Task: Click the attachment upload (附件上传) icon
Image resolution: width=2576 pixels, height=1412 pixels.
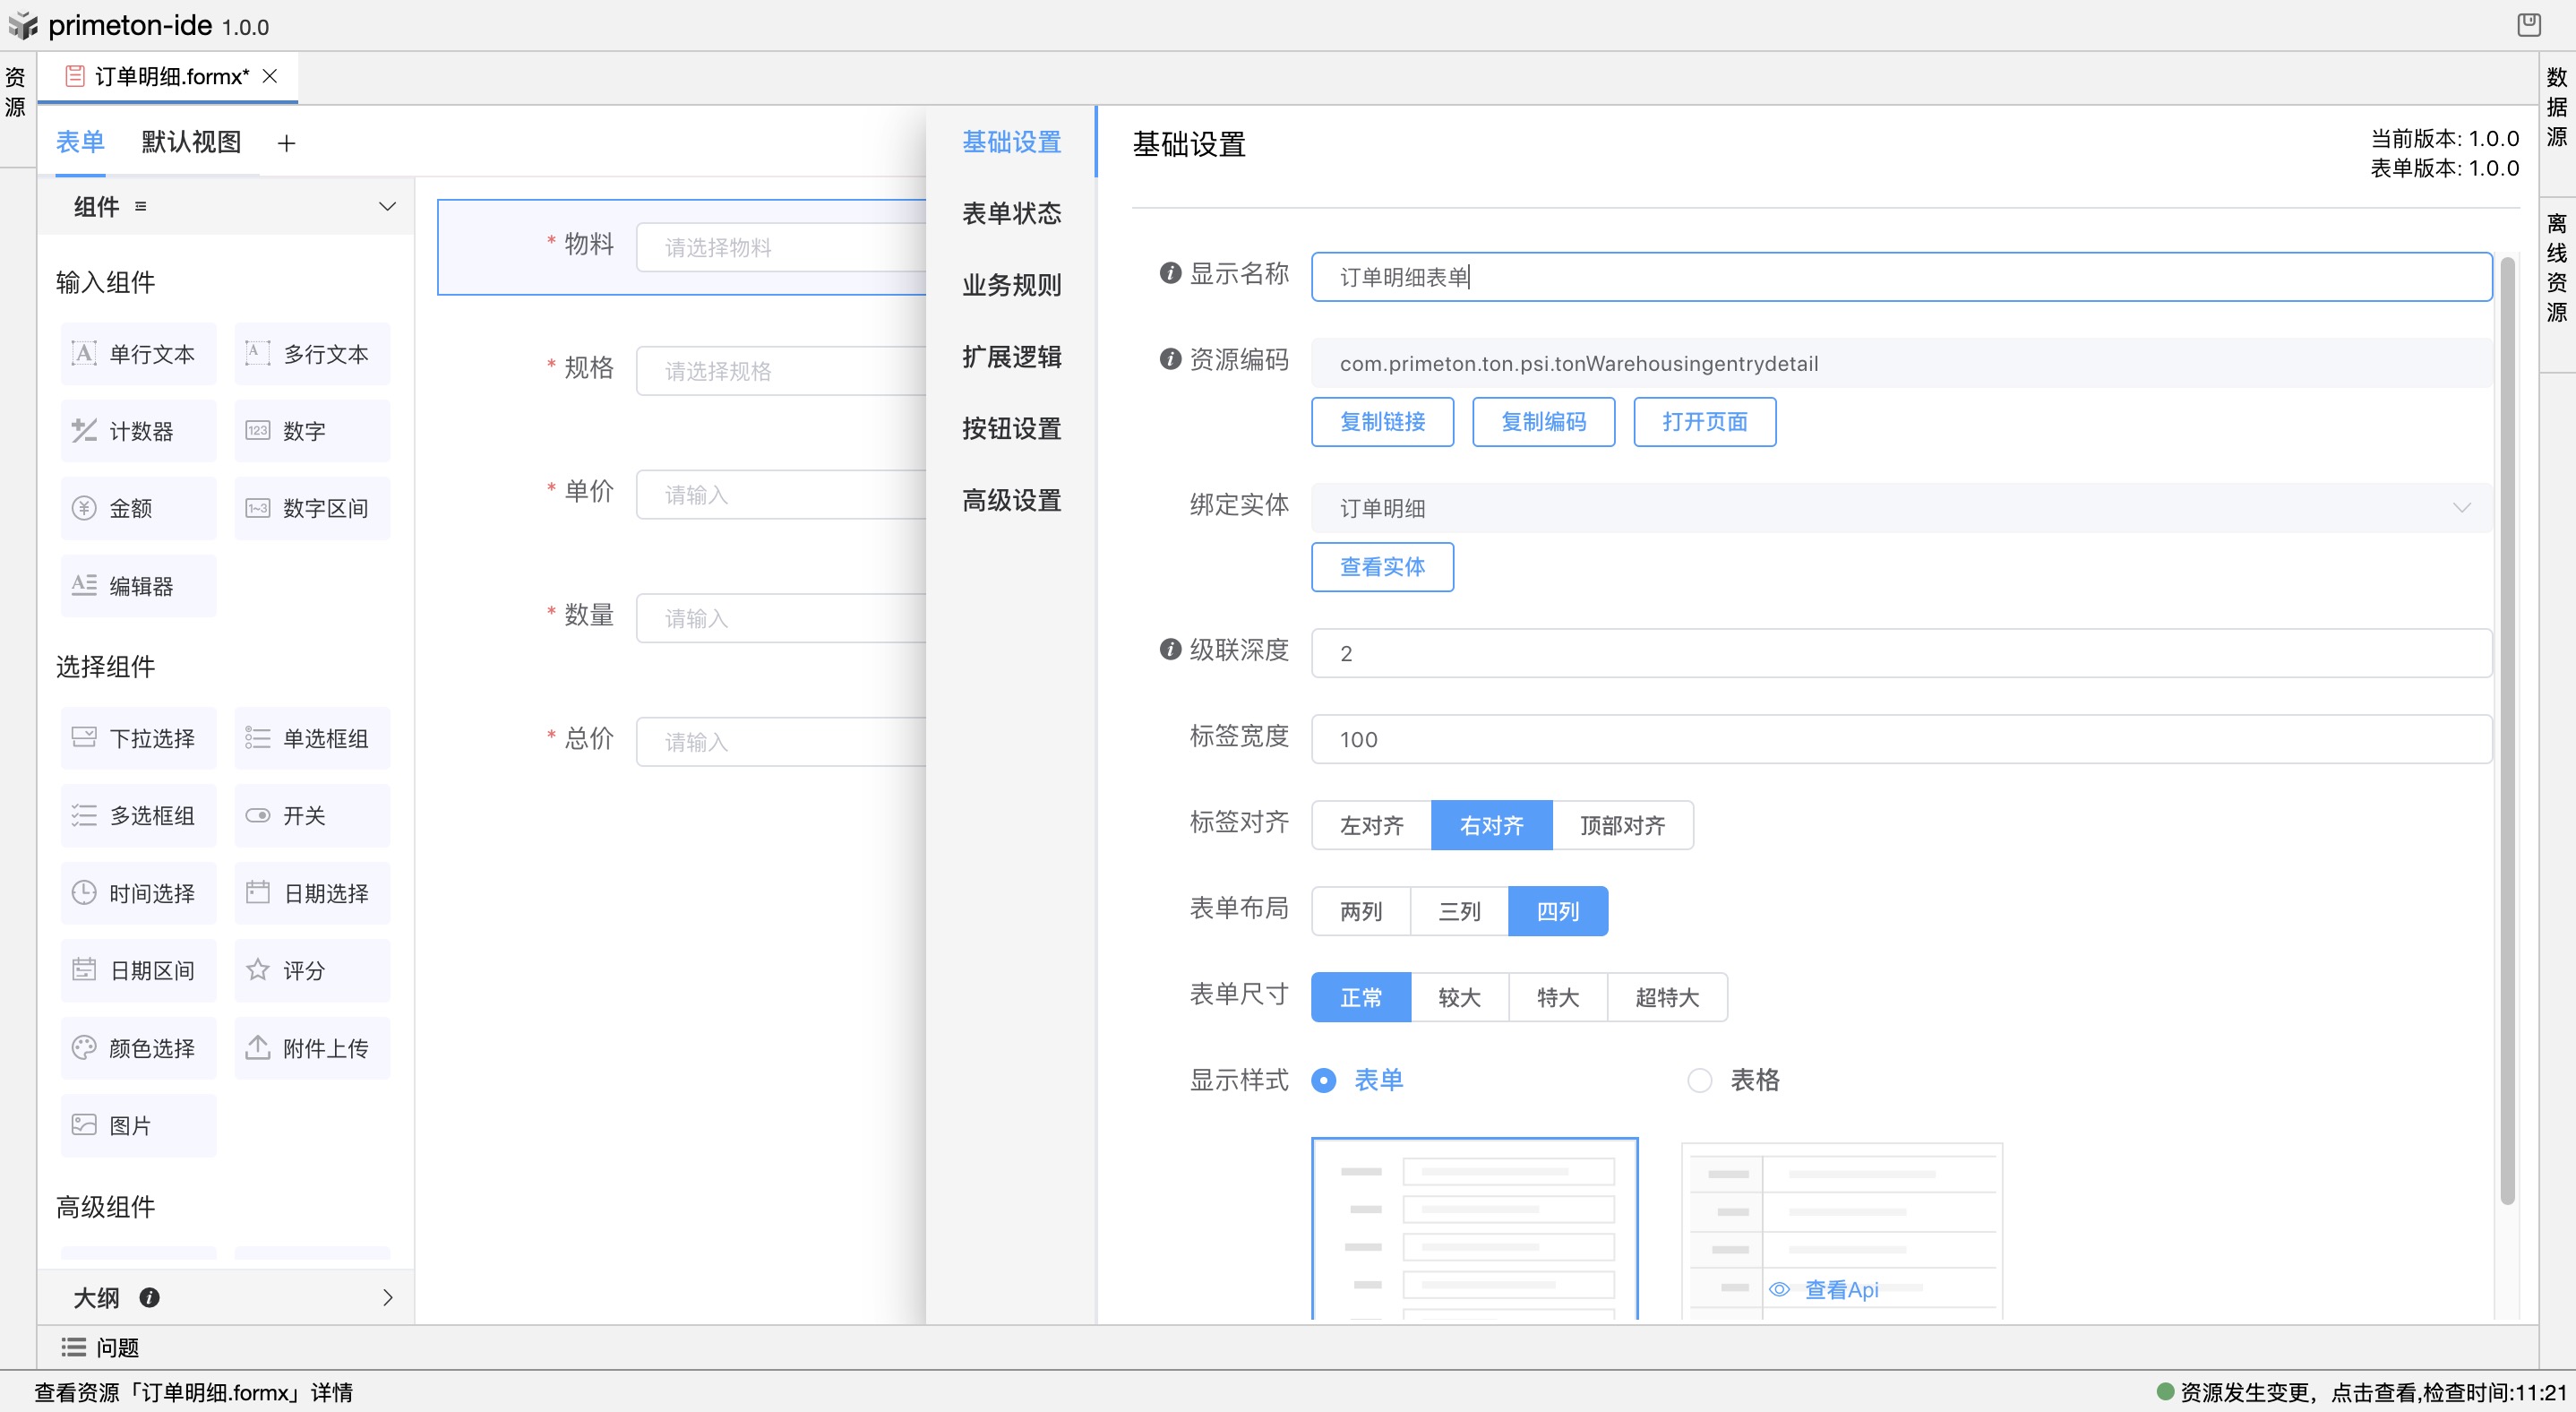Action: click(258, 1048)
